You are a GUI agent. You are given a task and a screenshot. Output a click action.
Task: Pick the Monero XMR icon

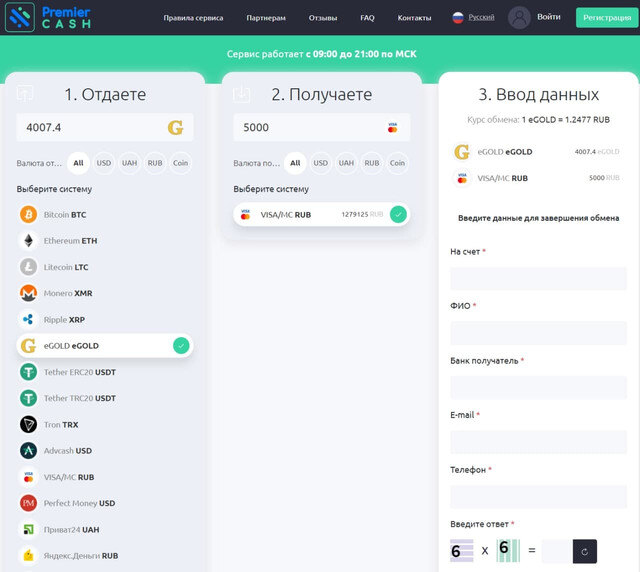(28, 293)
